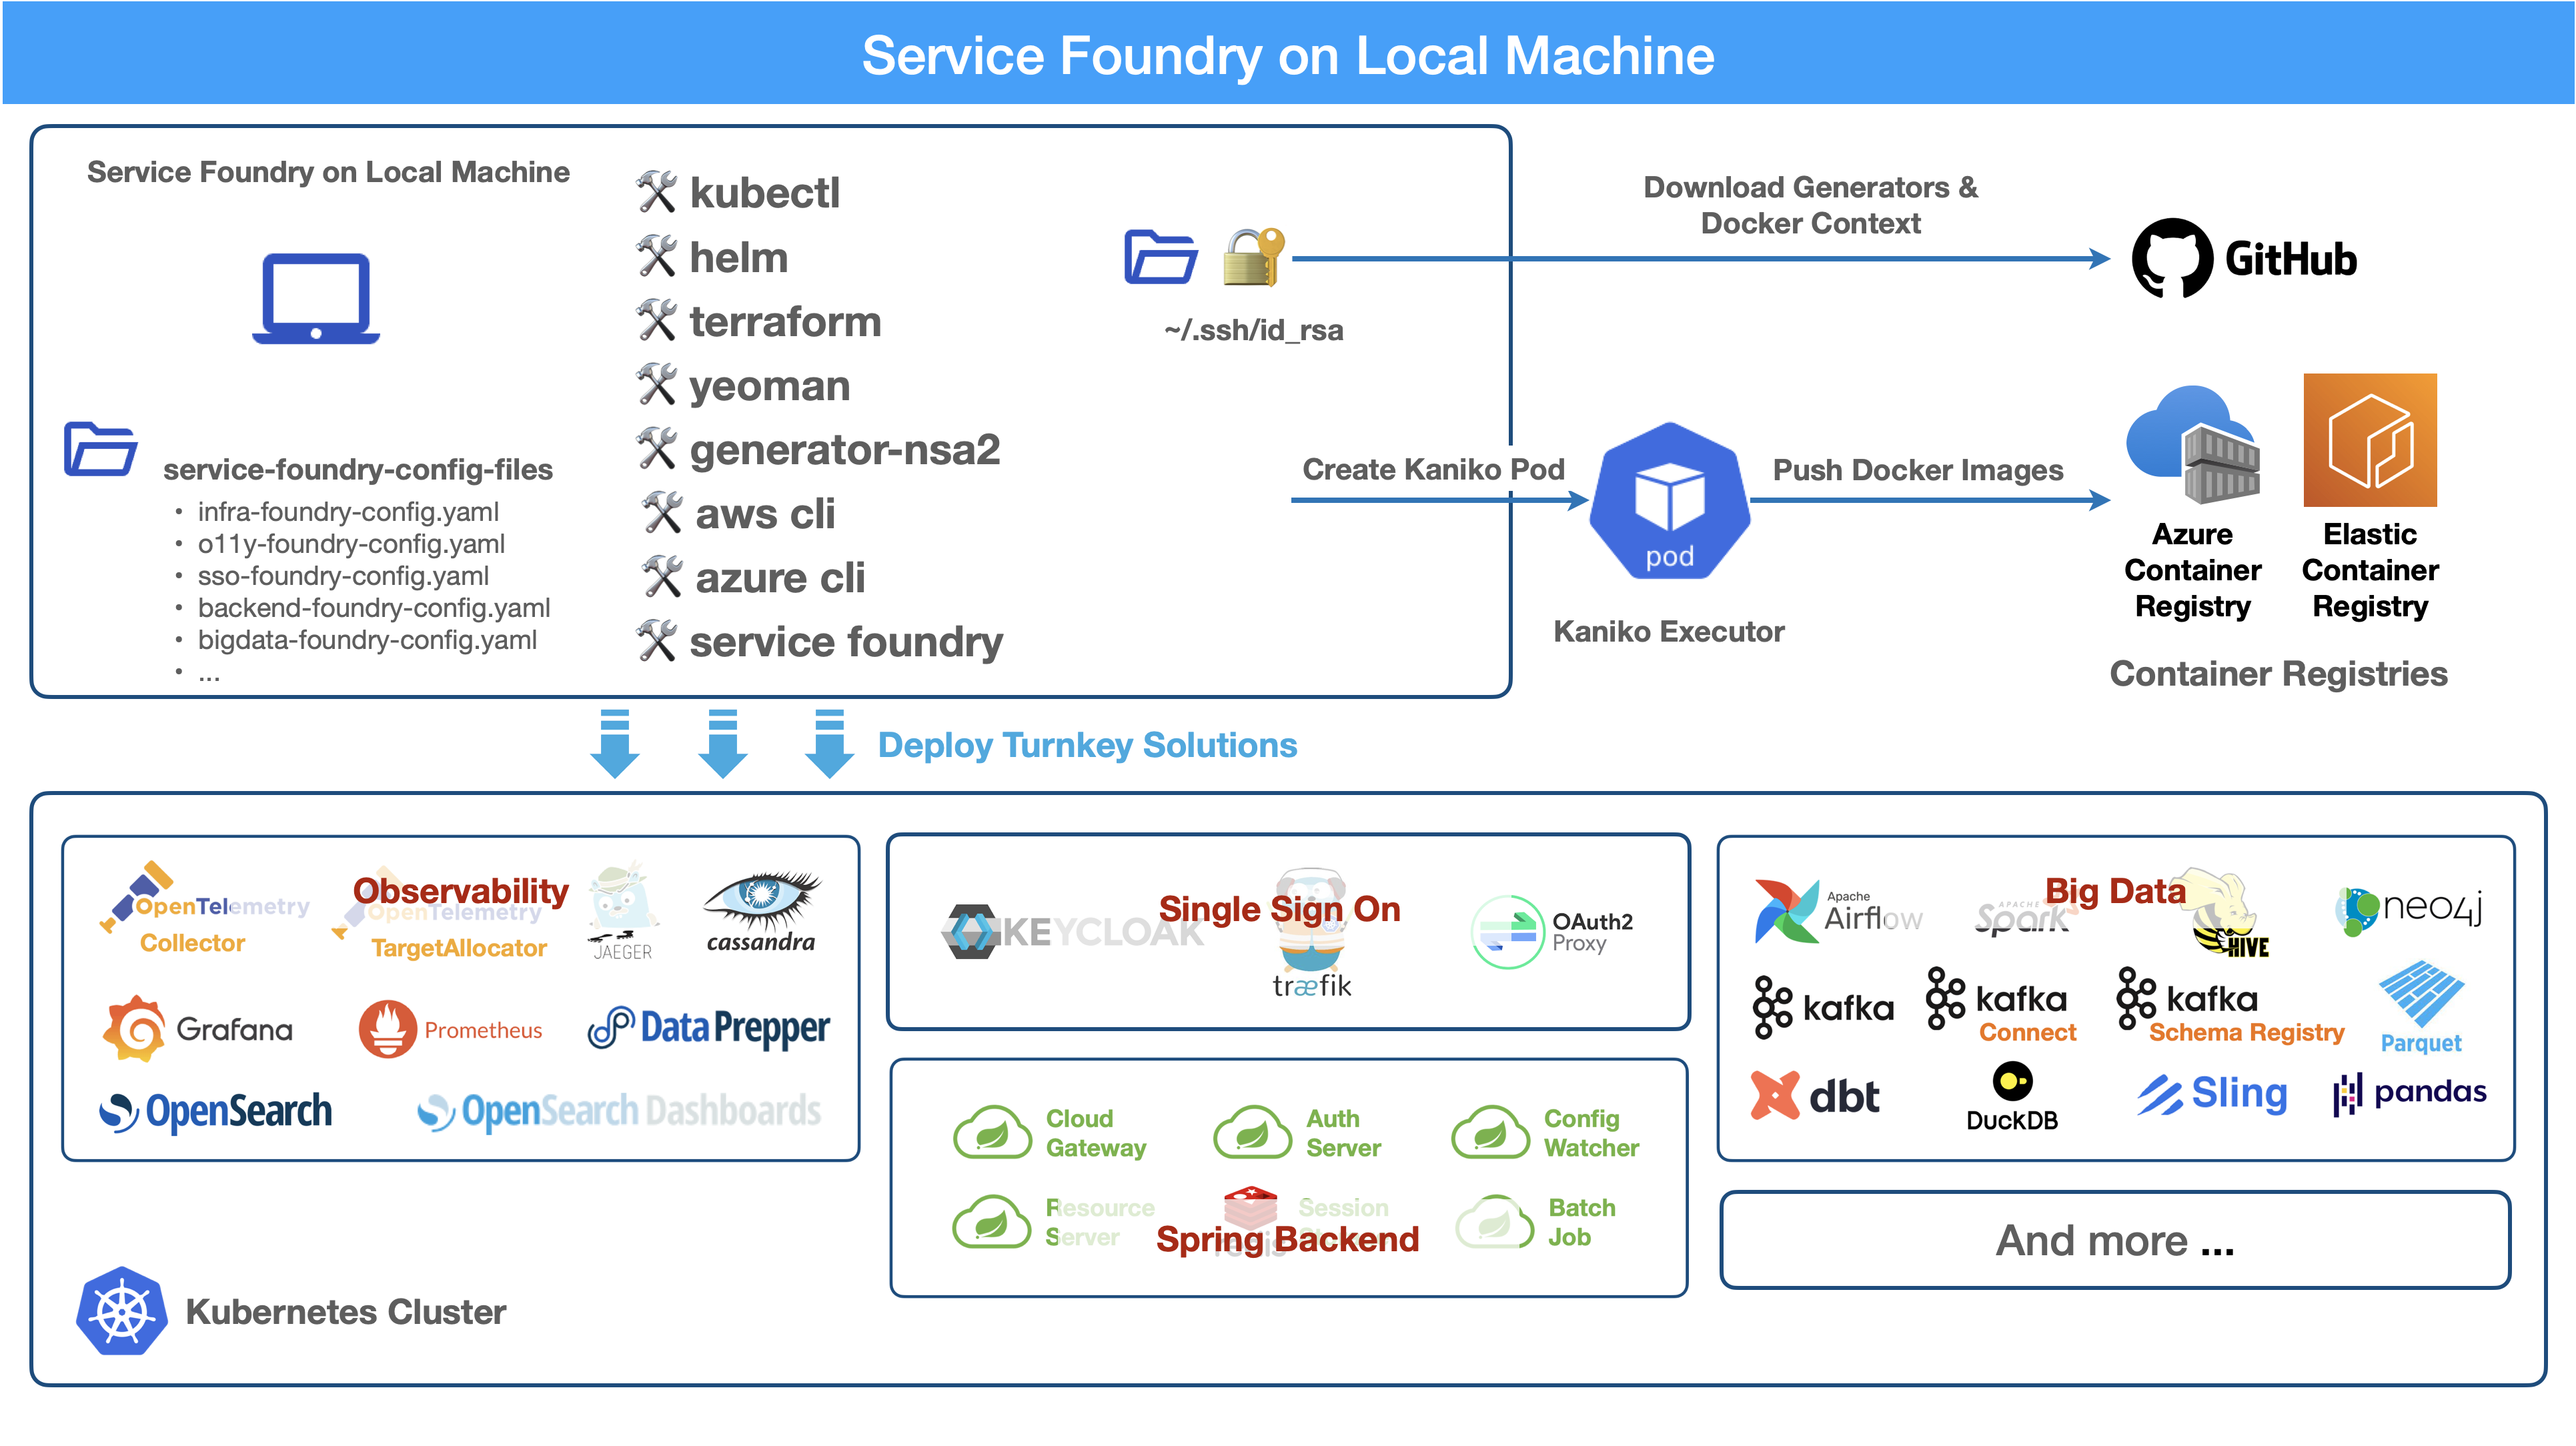
Task: Click the 'service foundry' tool label
Action: click(846, 642)
